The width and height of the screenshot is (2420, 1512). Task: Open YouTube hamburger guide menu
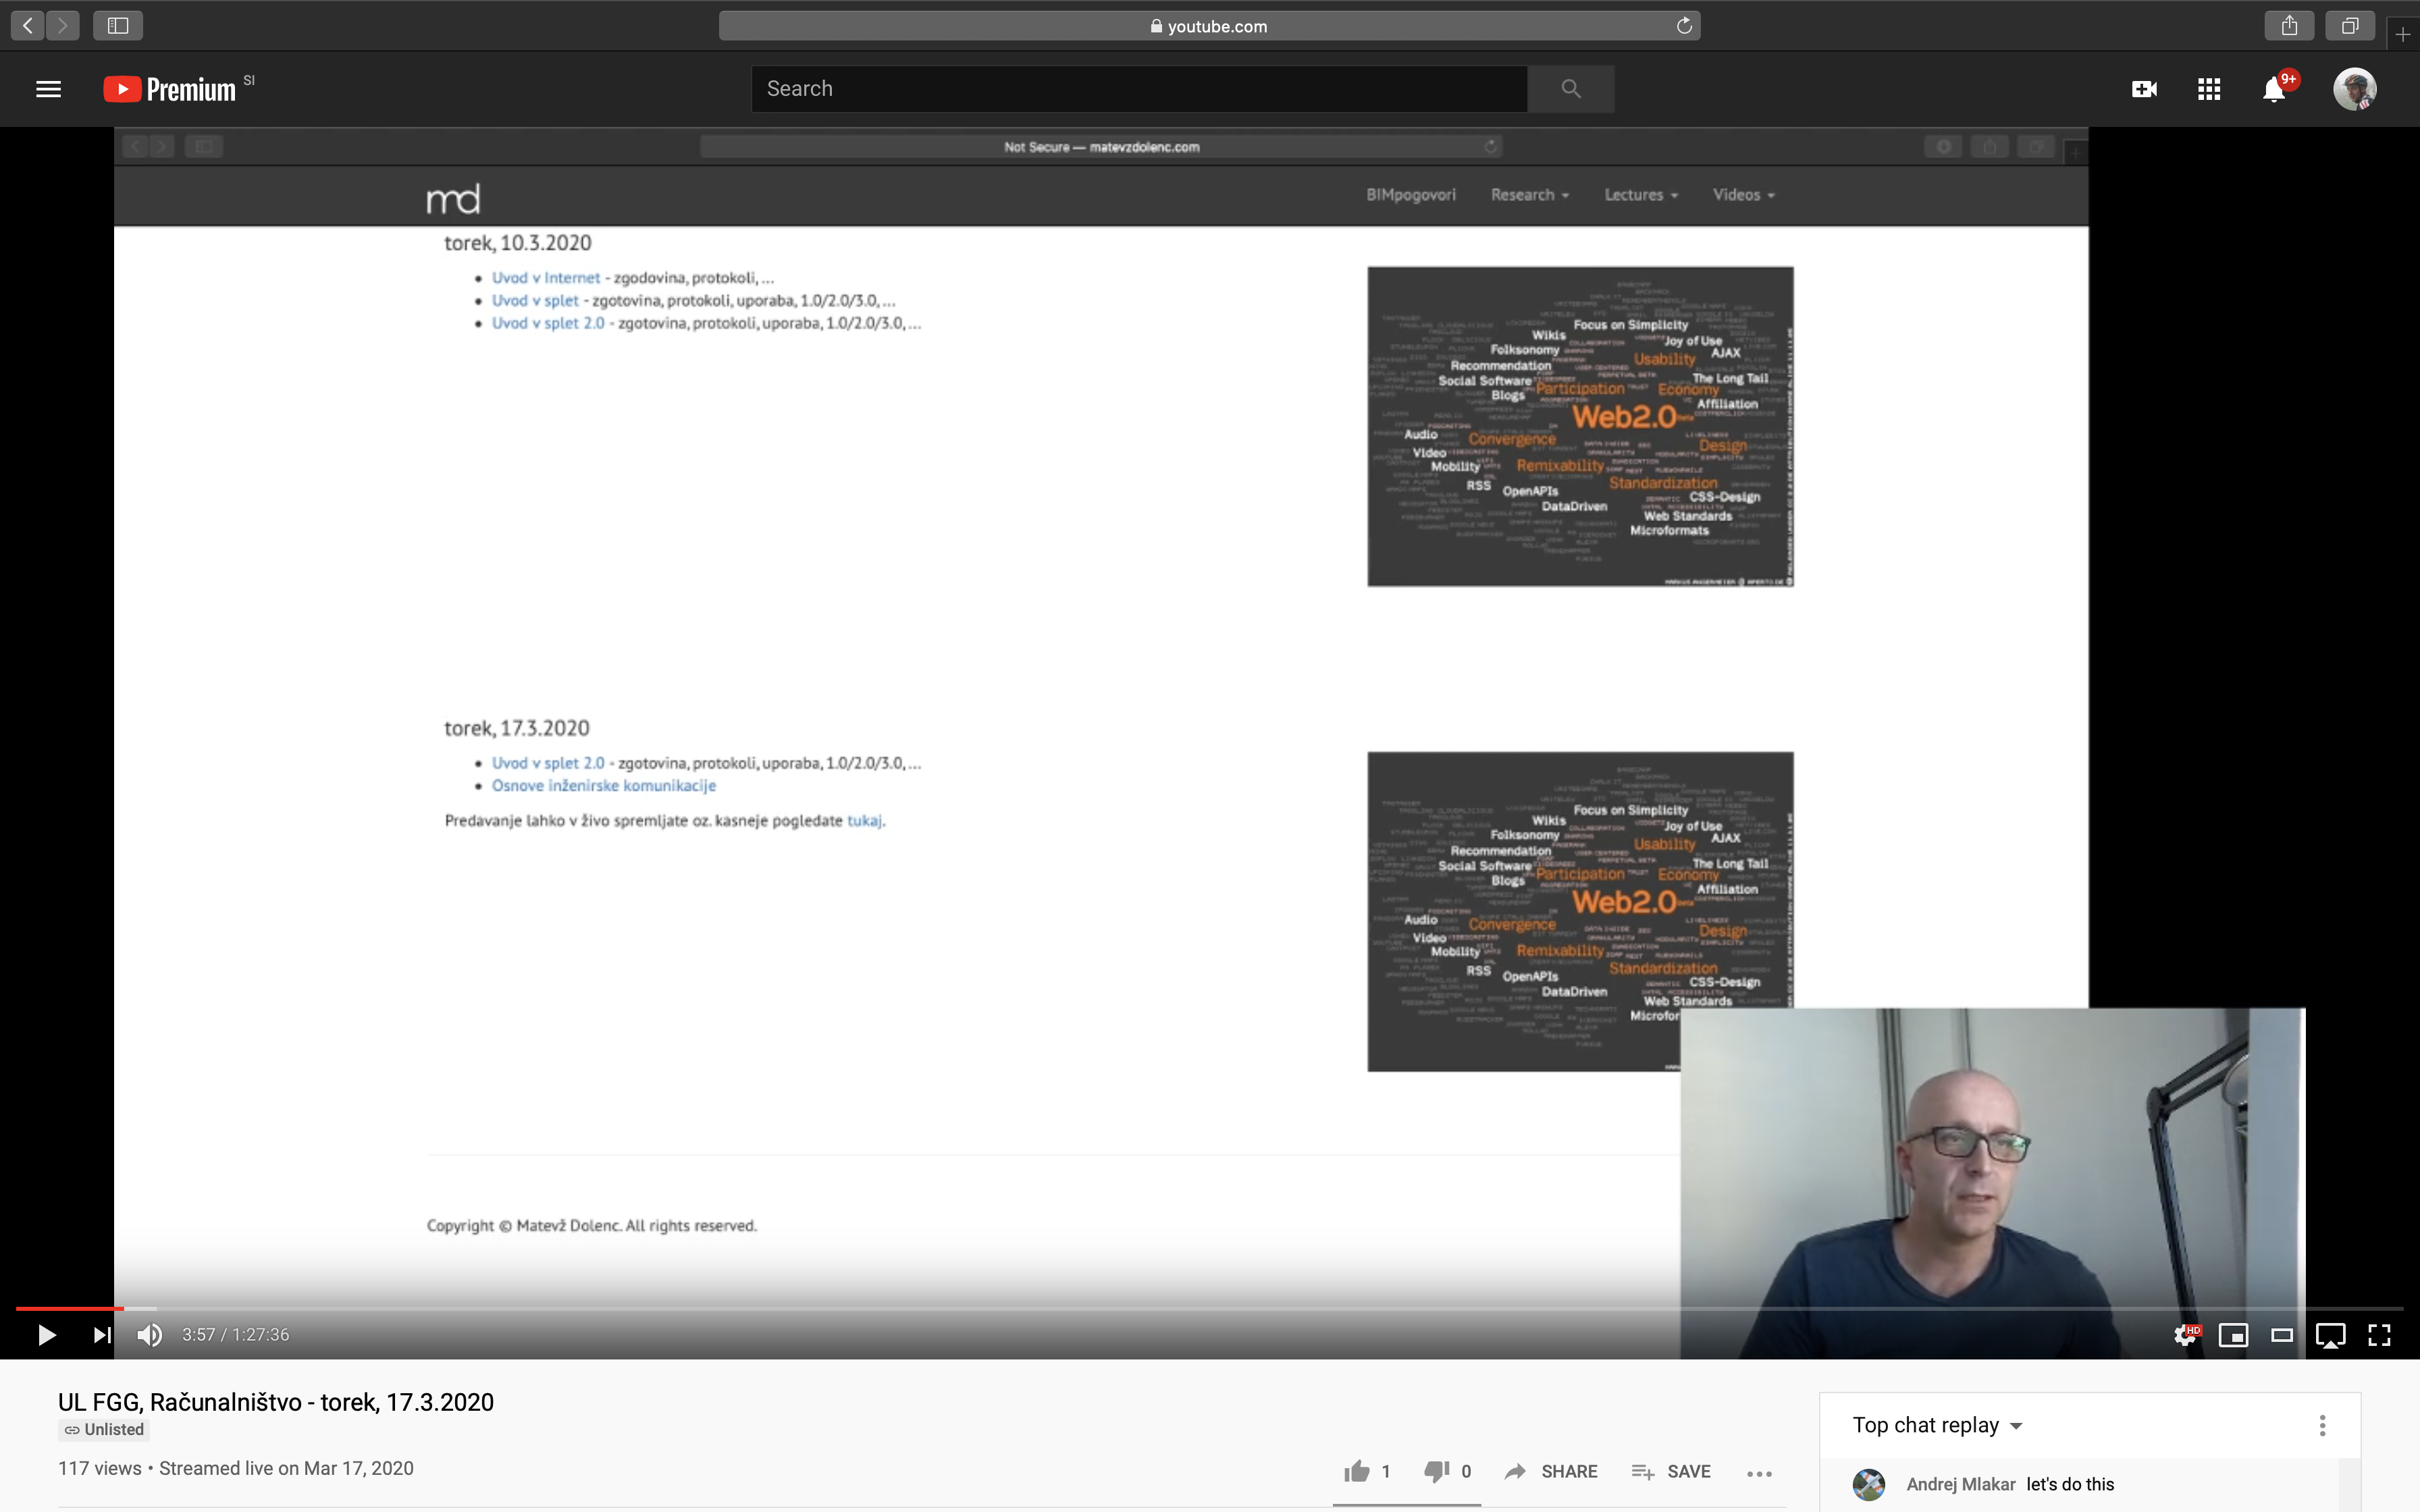click(x=48, y=89)
